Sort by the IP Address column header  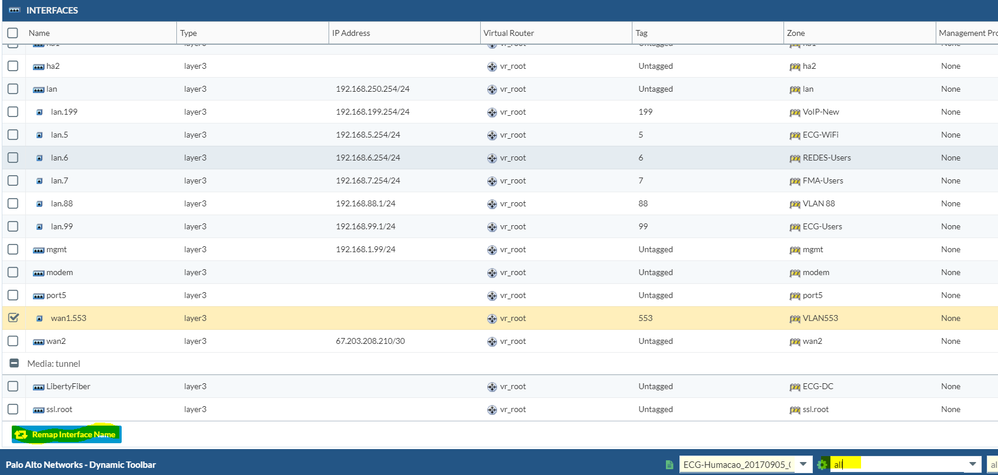click(404, 33)
